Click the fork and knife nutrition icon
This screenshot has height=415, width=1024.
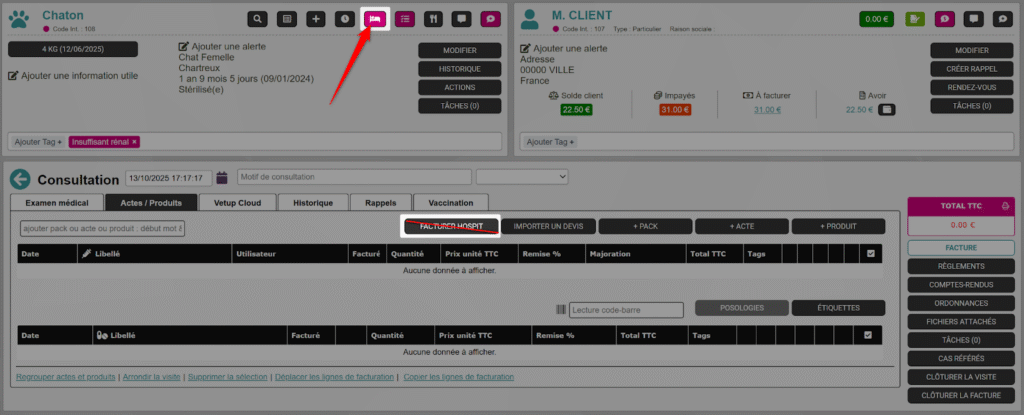click(433, 19)
